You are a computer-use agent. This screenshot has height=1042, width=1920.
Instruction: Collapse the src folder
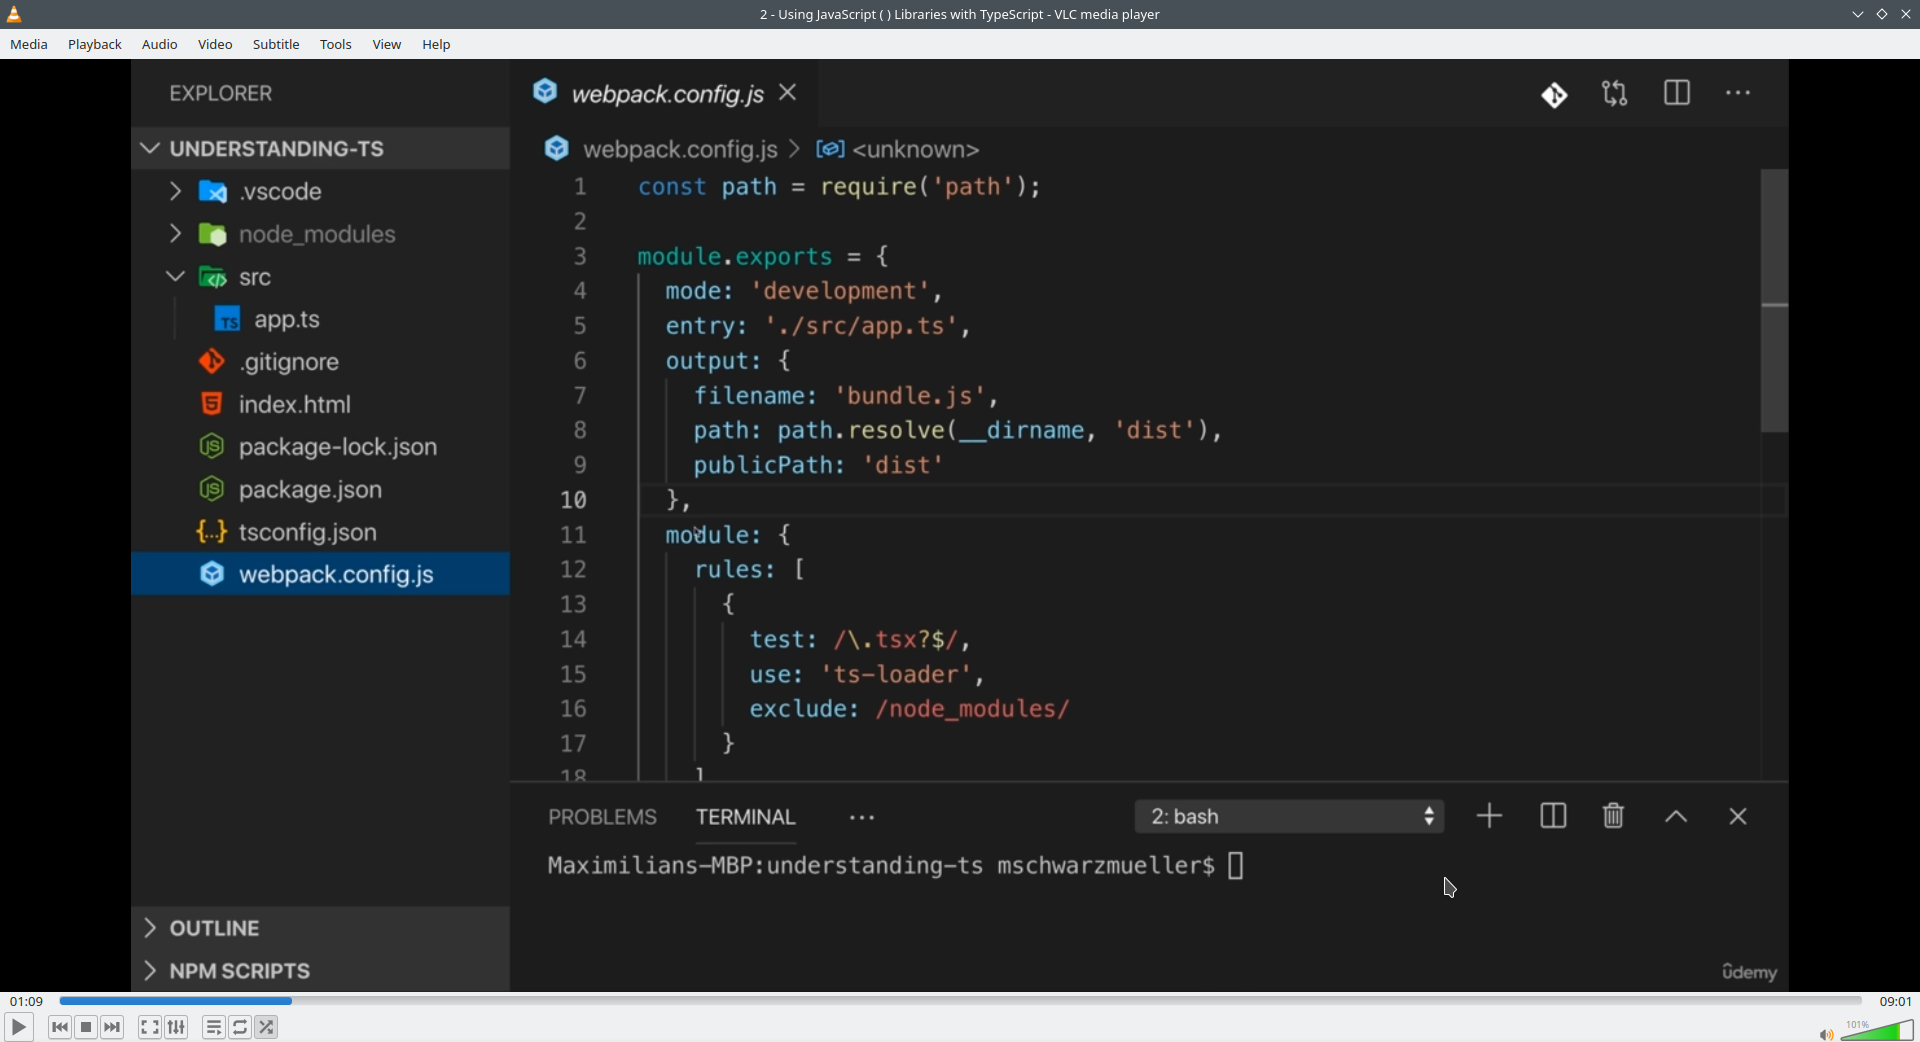(x=320, y=277)
